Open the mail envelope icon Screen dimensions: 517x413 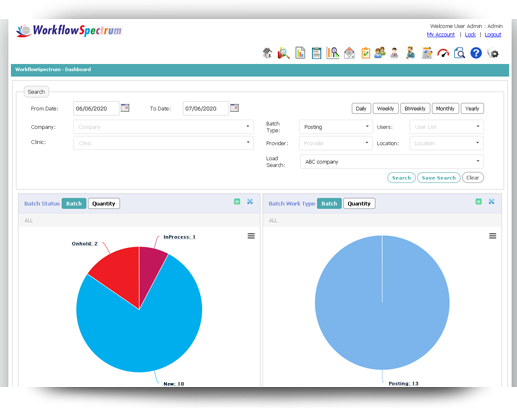coord(349,53)
